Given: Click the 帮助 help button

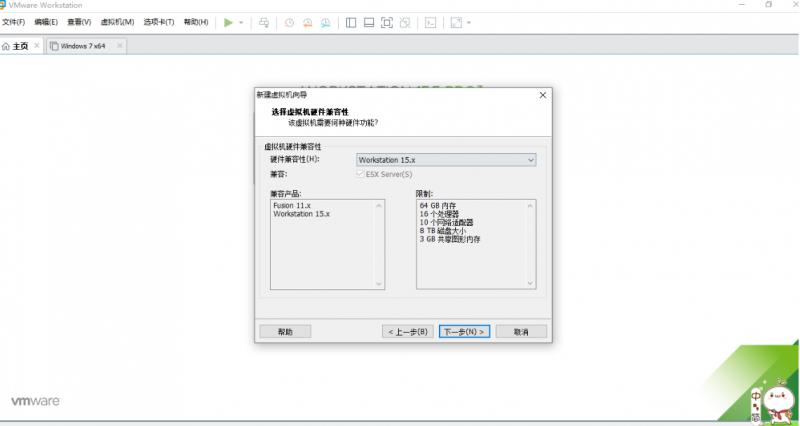Looking at the screenshot, I should click(285, 332).
